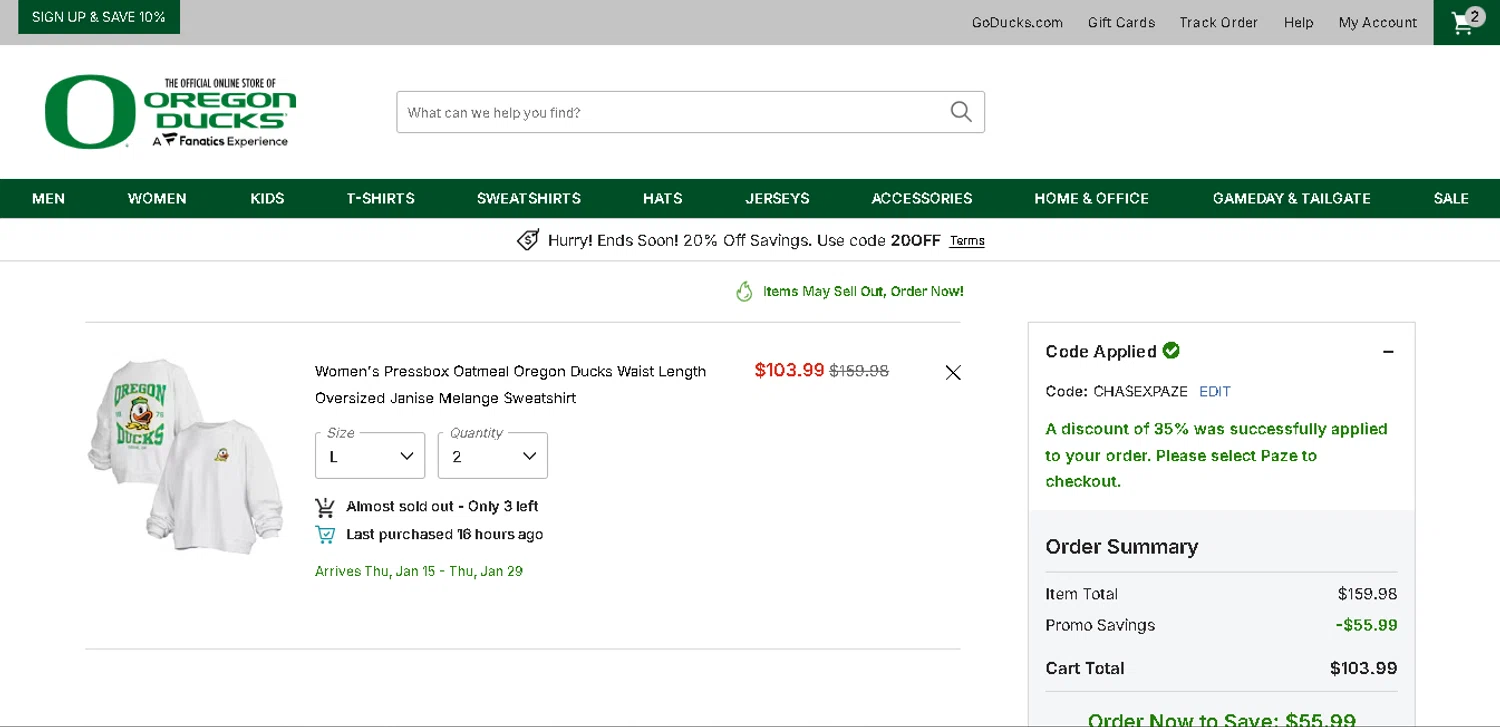This screenshot has width=1500, height=727.
Task: Click the black cart almost-sold-out icon
Action: click(325, 507)
